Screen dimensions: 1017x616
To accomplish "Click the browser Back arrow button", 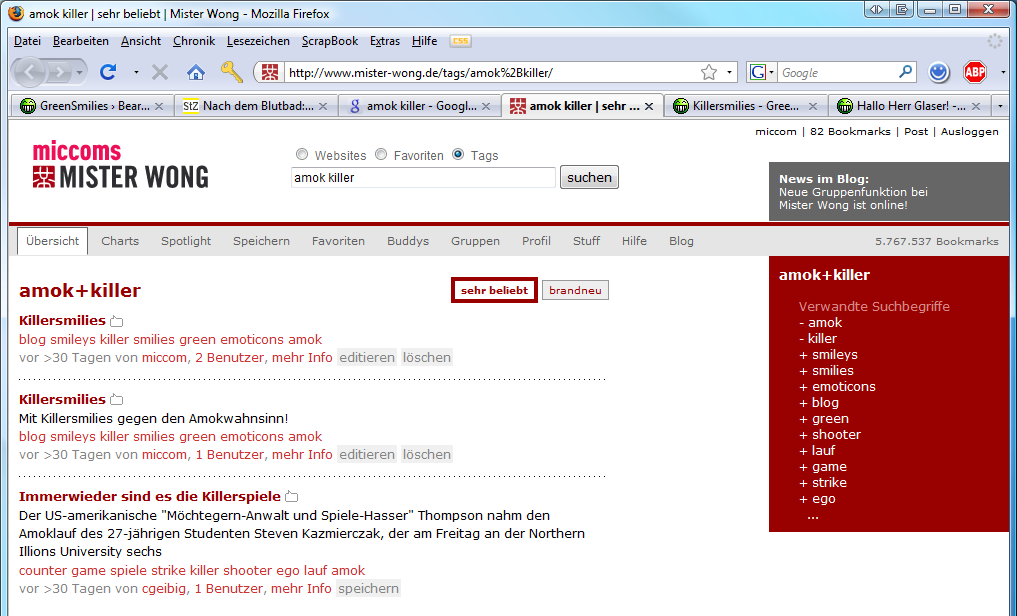I will pos(30,72).
